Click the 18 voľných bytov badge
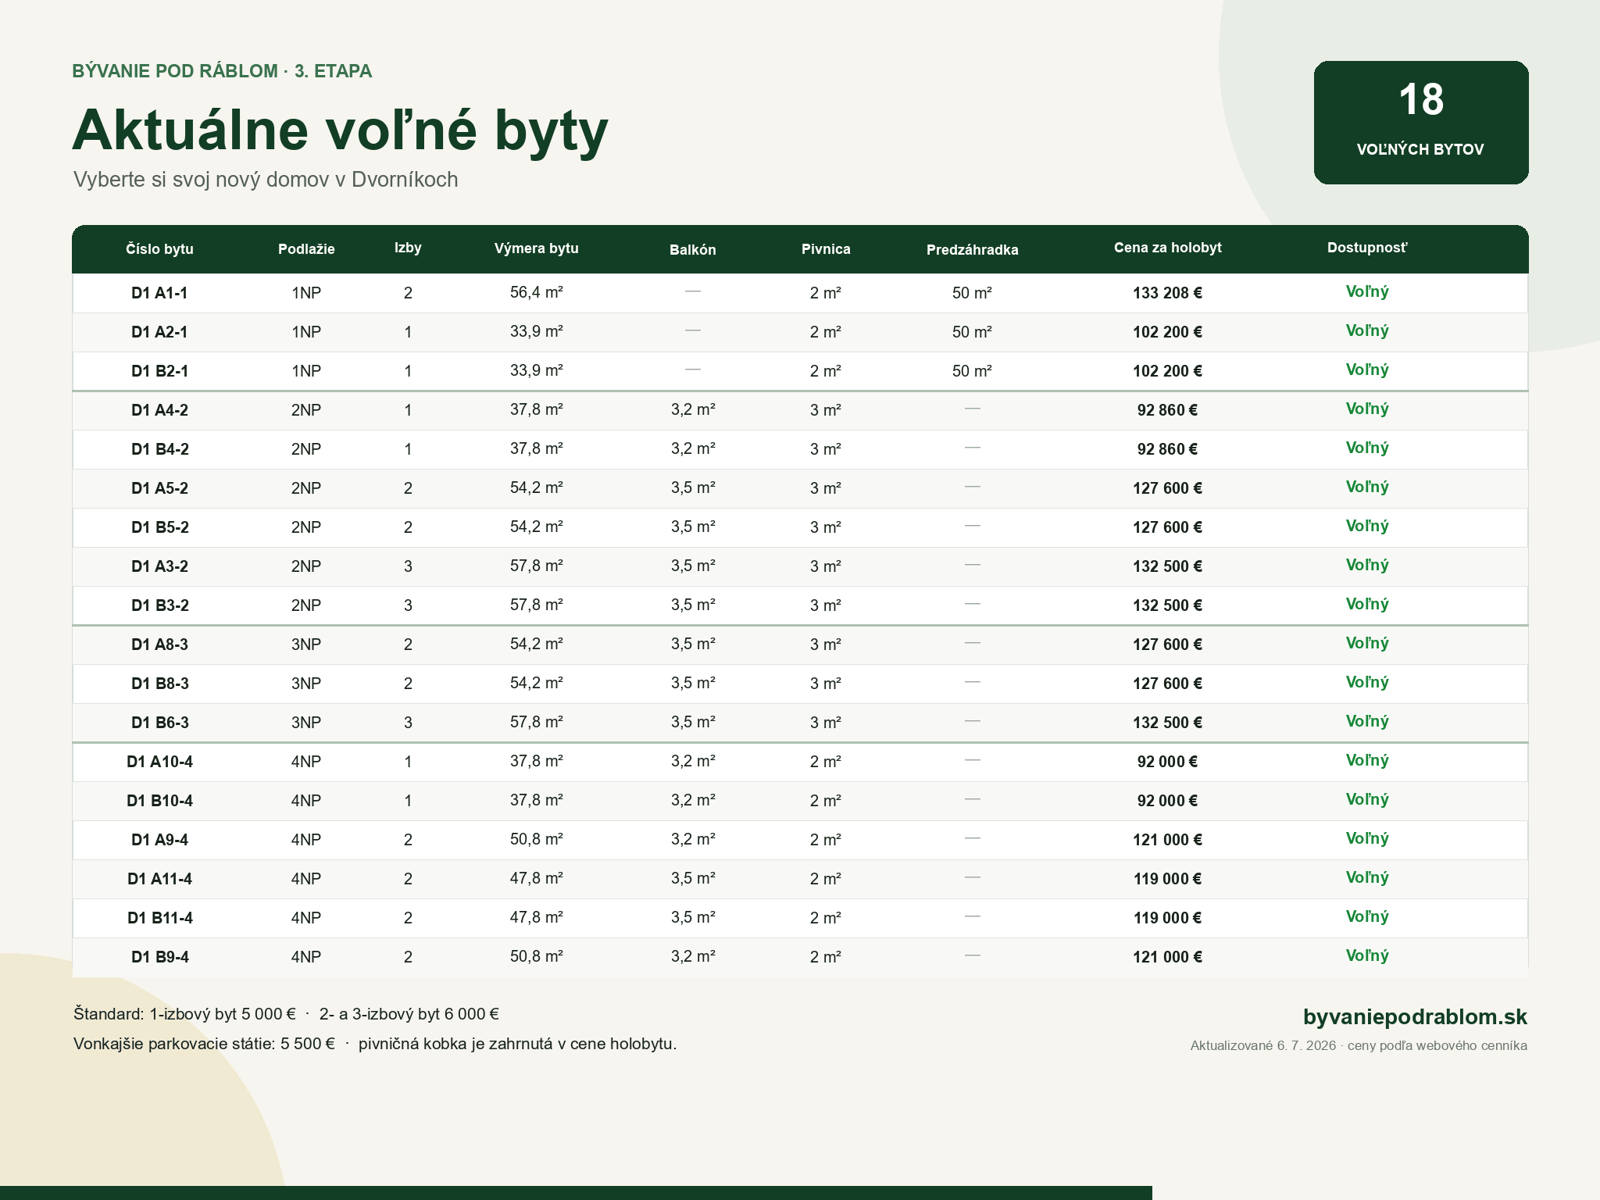The image size is (1600, 1200). point(1421,122)
